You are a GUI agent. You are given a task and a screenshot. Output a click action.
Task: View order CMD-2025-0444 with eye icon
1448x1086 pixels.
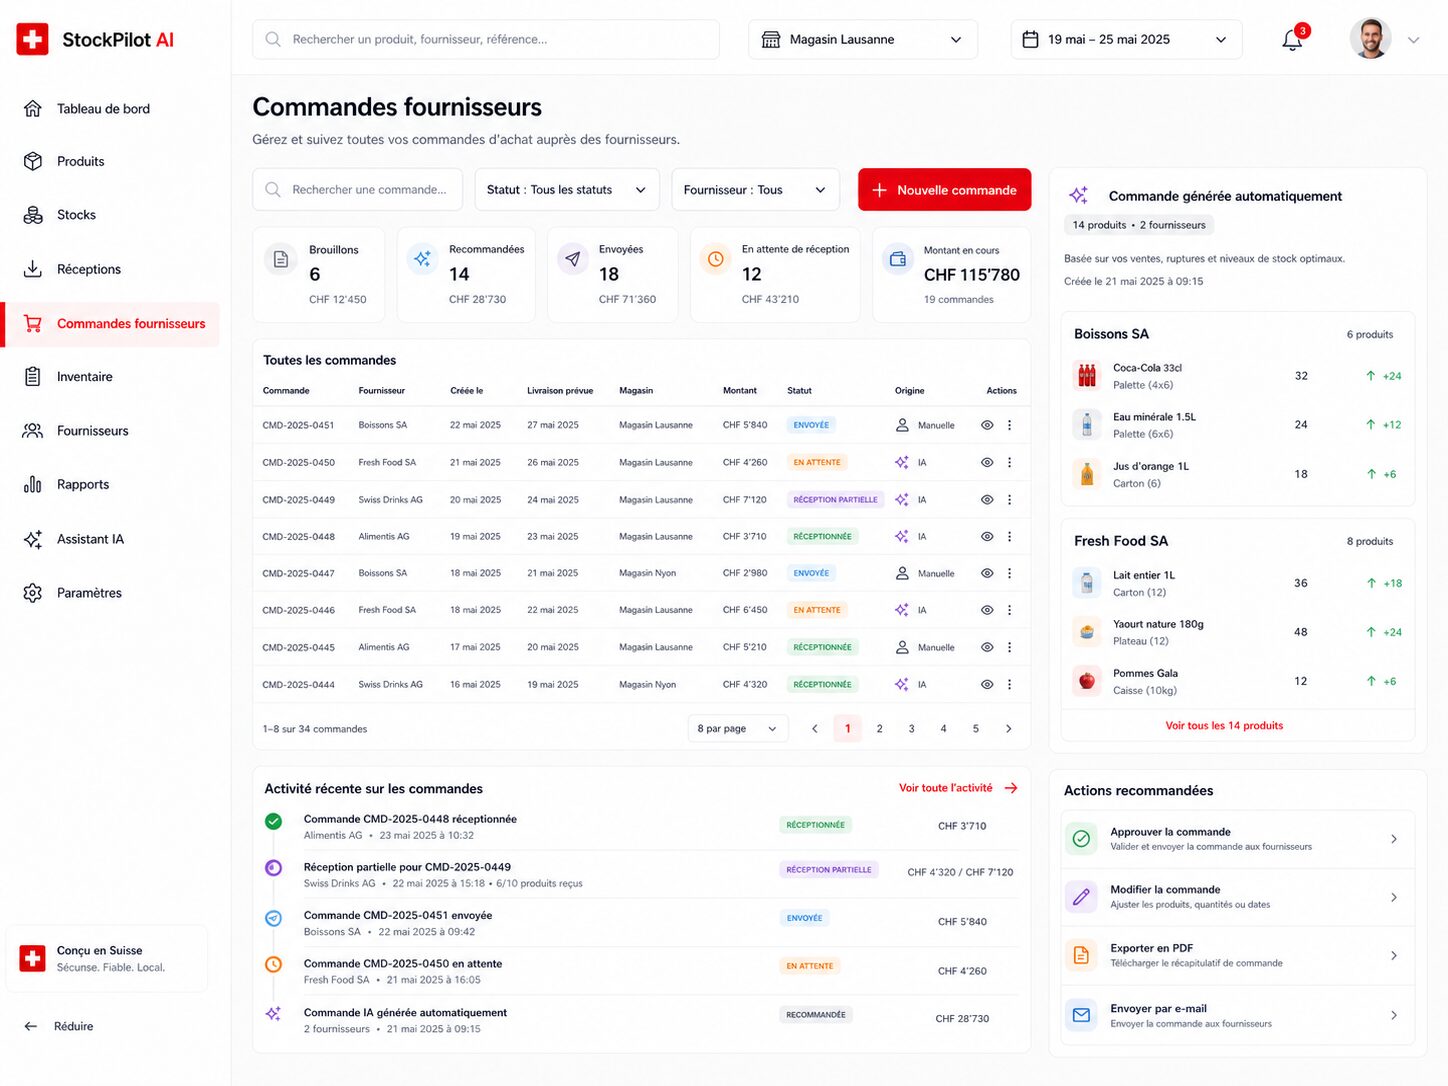[x=987, y=684]
